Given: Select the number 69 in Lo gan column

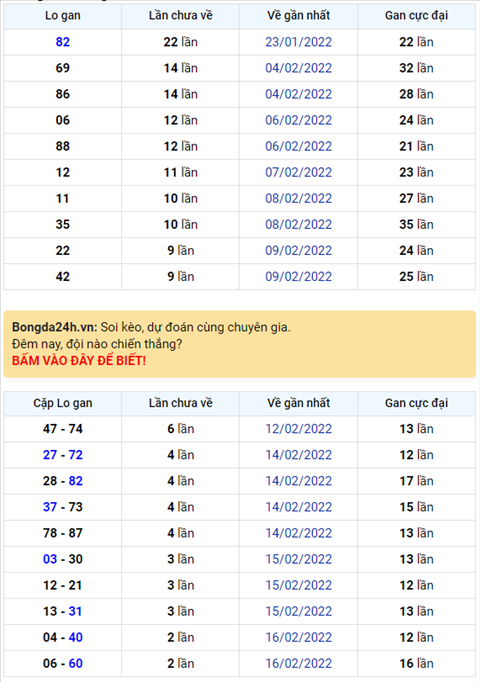Looking at the screenshot, I should pyautogui.click(x=63, y=68).
